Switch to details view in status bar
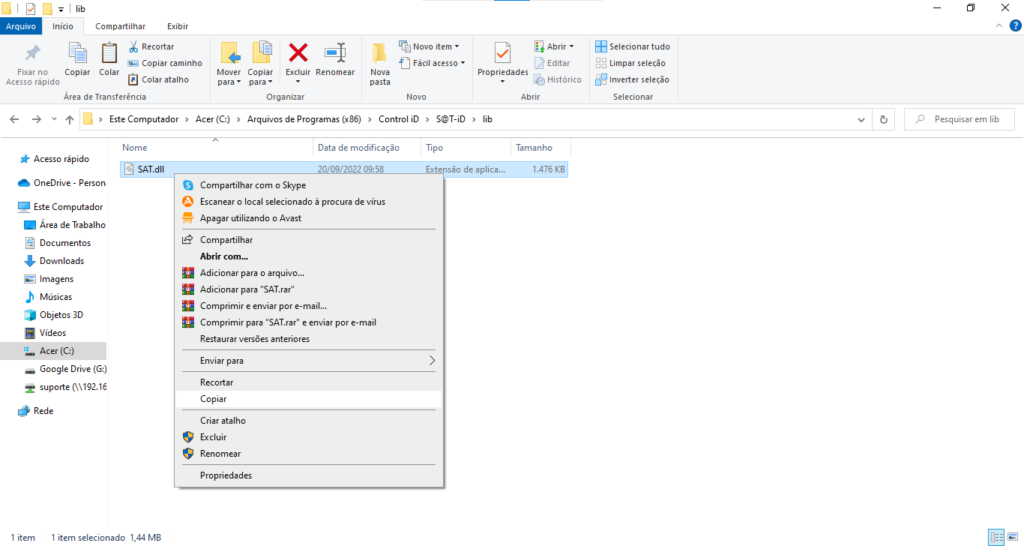The image size is (1024, 546). [995, 537]
